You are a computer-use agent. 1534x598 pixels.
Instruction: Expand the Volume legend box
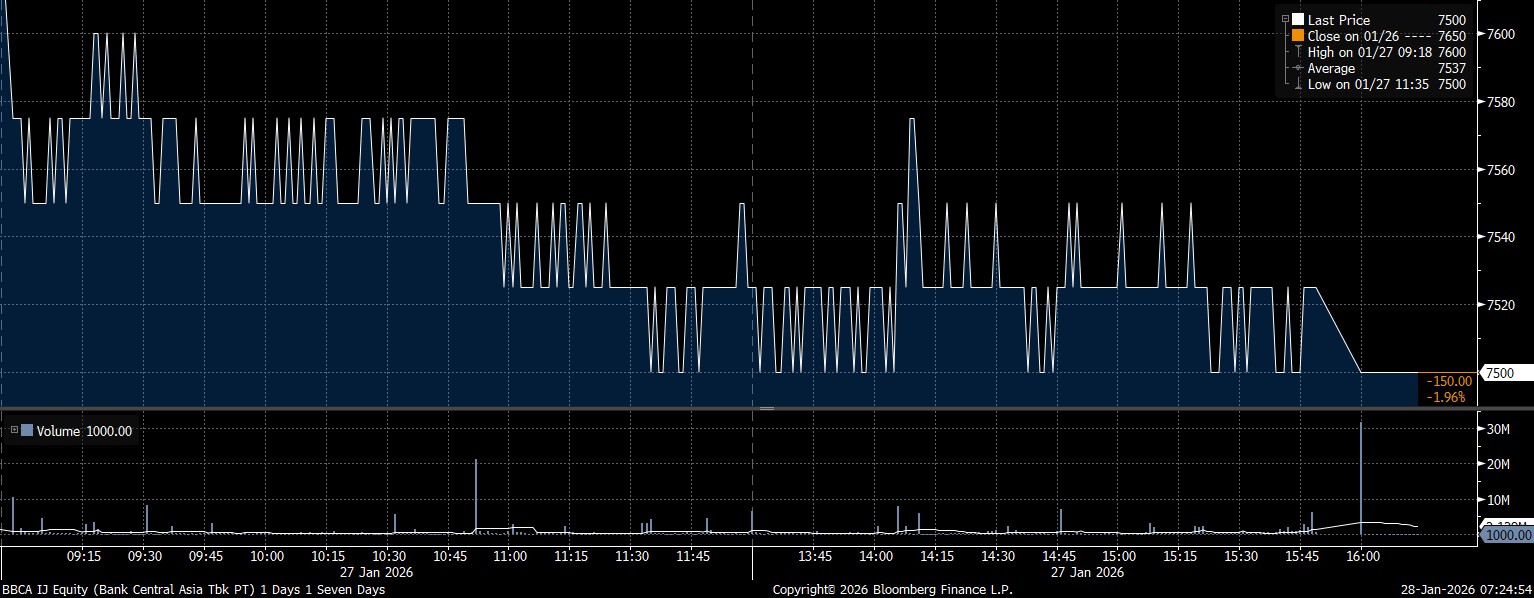14,431
